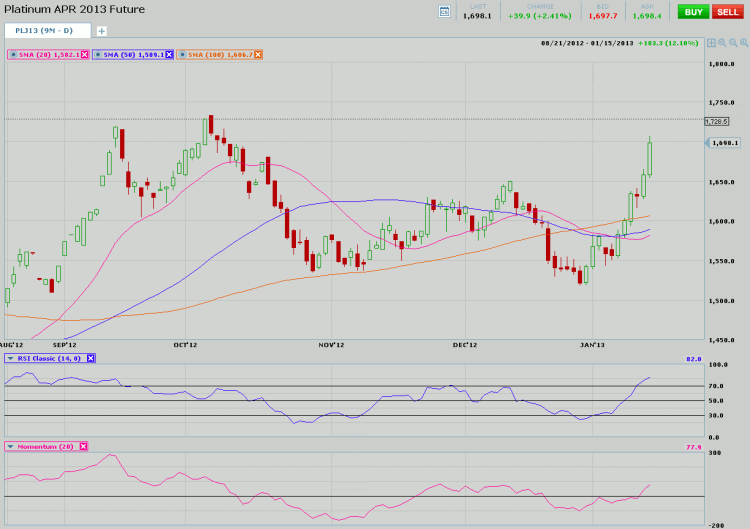750x529 pixels.
Task: Open the calendar icon beside LAST price
Action: point(444,11)
